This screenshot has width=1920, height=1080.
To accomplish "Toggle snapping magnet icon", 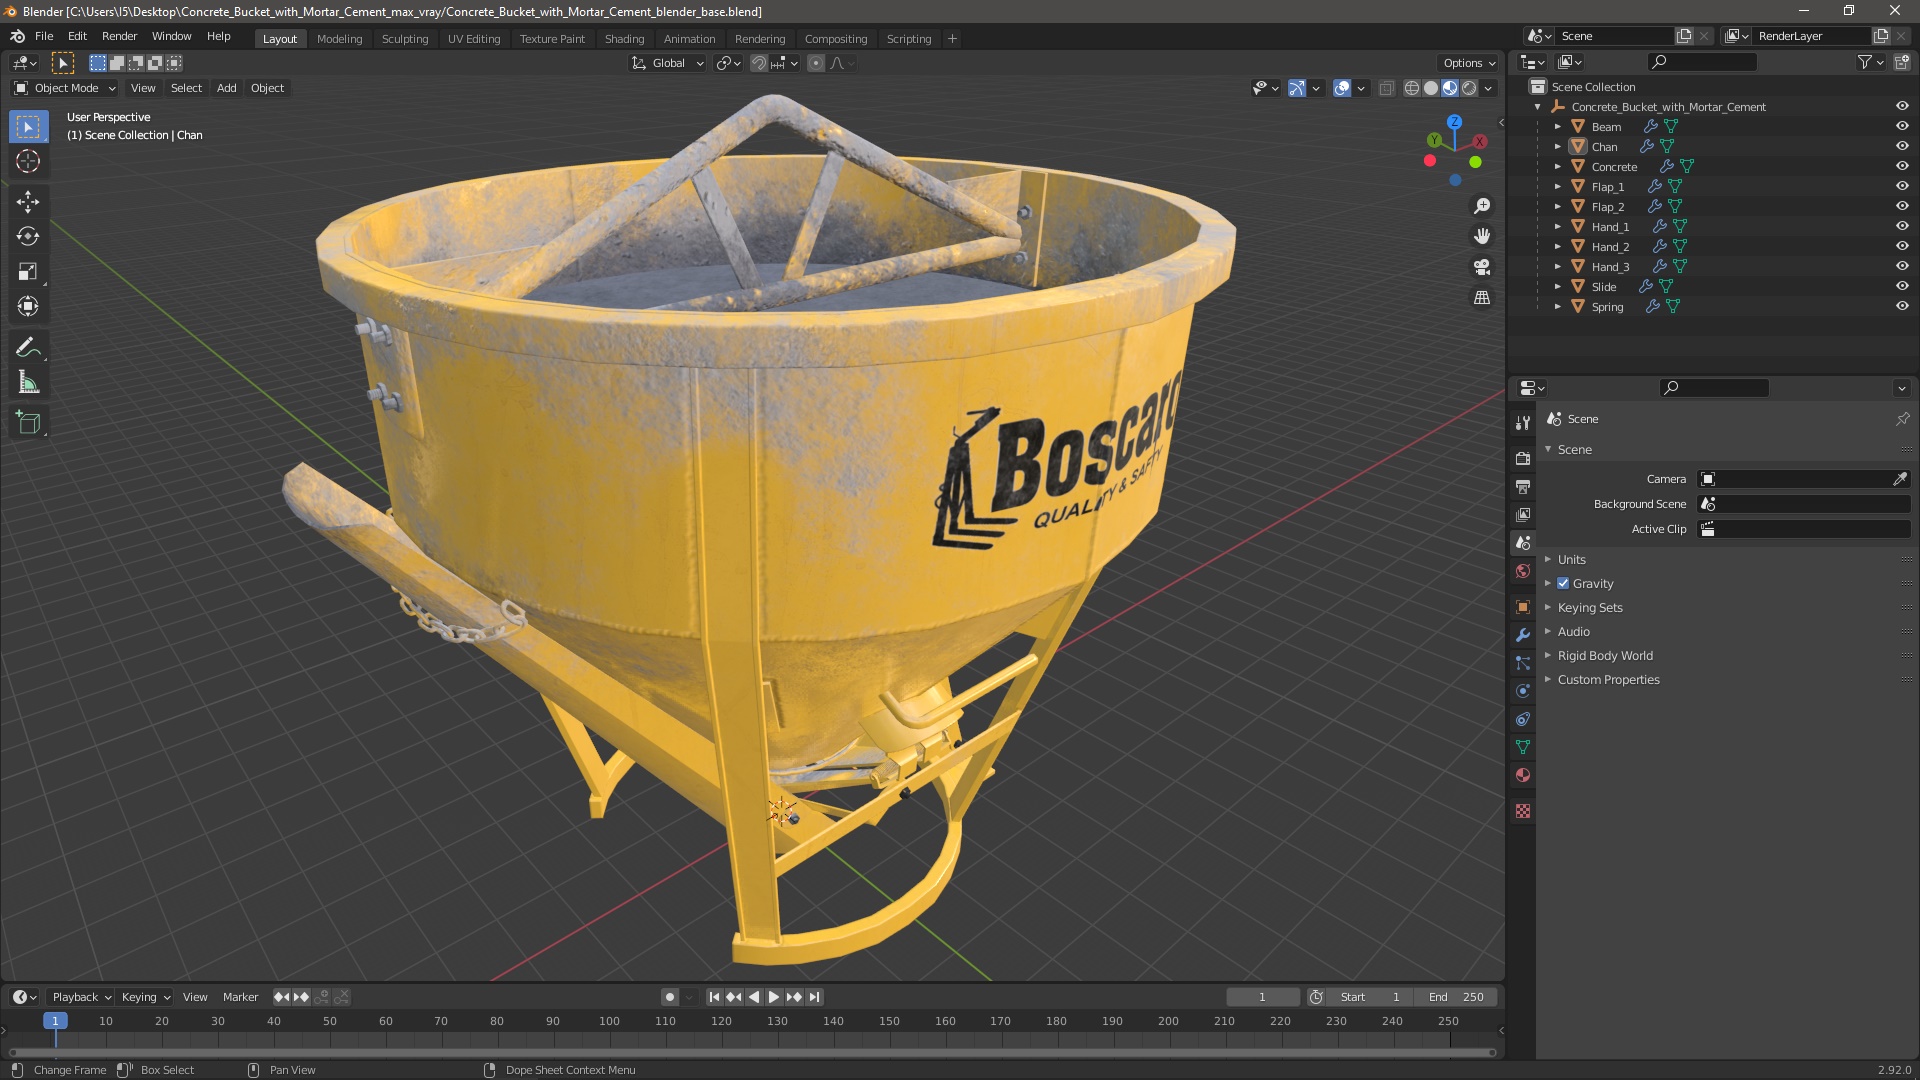I will pyautogui.click(x=759, y=63).
